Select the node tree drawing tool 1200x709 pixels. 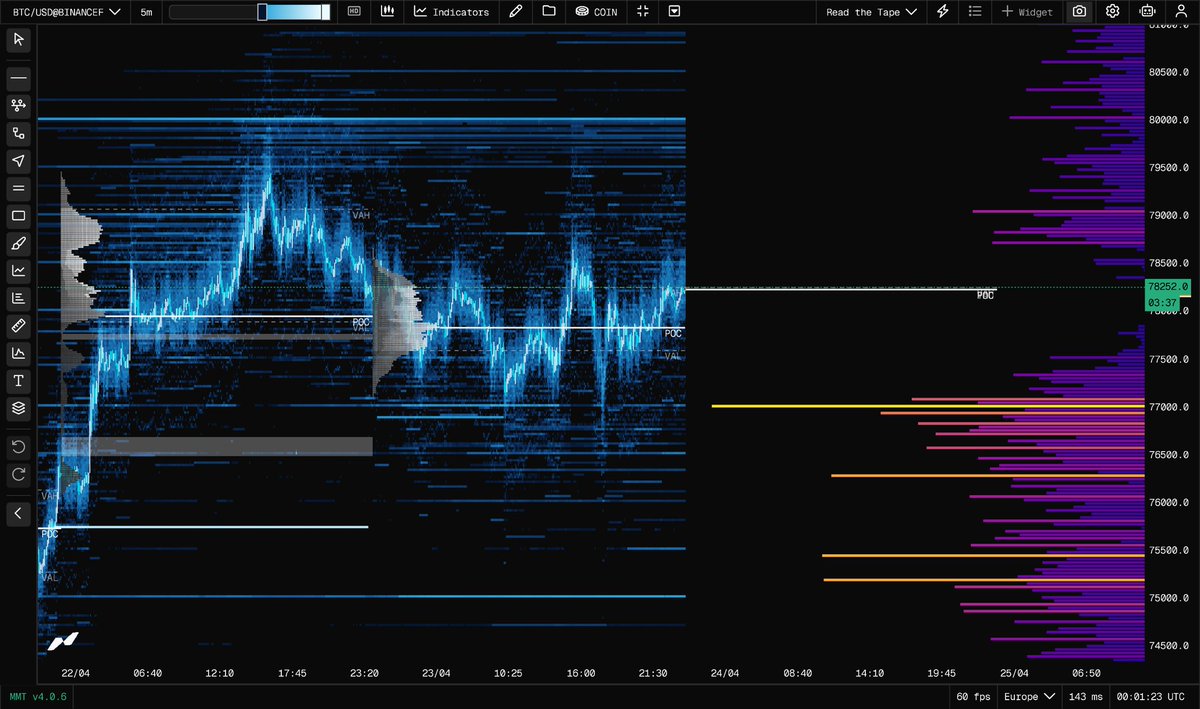tap(19, 105)
